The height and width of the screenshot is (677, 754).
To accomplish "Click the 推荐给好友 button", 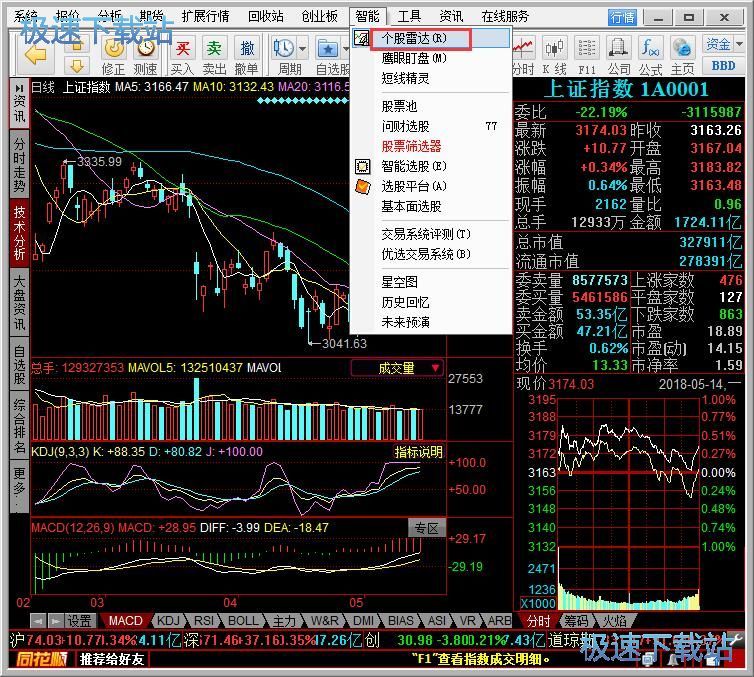I will coord(112,659).
